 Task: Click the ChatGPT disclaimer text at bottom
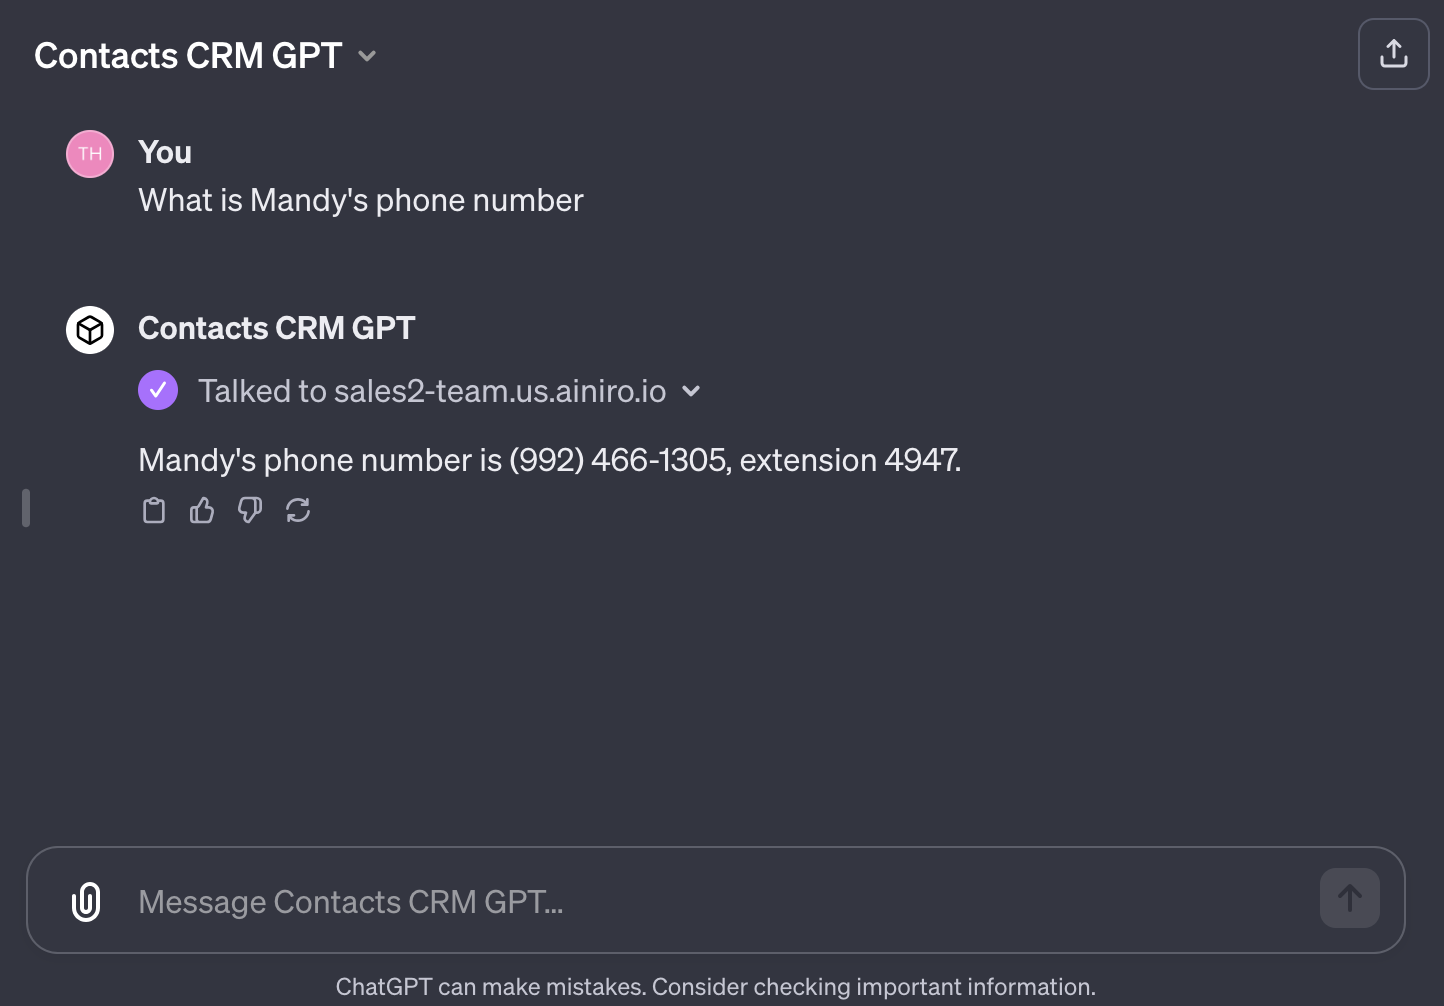(x=716, y=986)
